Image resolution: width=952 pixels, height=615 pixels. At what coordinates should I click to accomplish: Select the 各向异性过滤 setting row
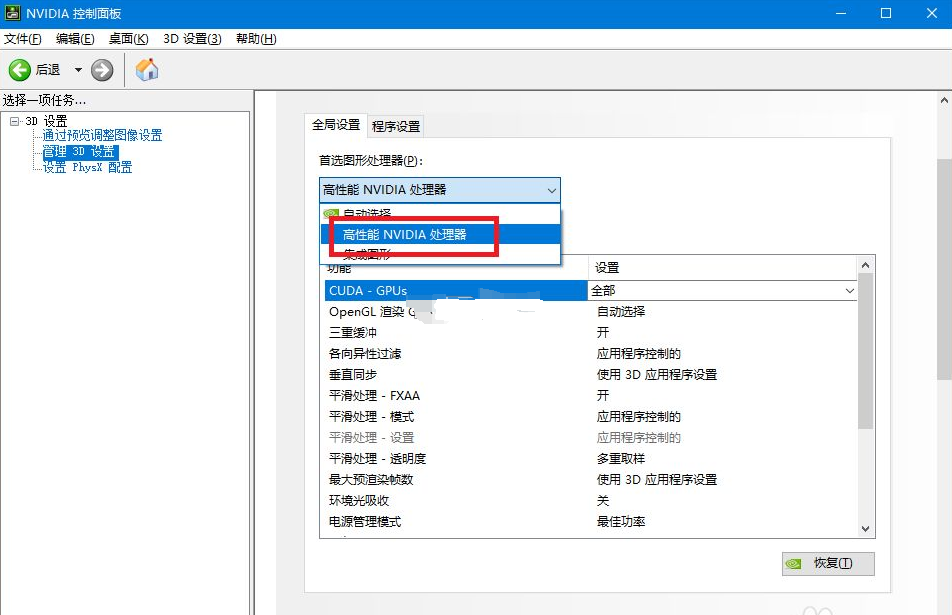[x=591, y=354]
